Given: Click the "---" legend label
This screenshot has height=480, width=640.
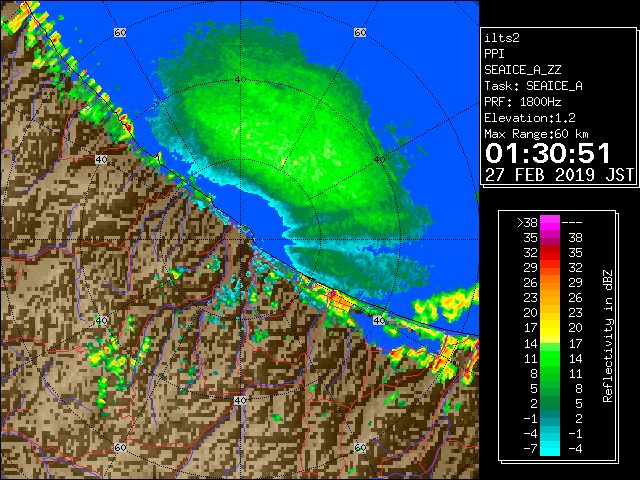Looking at the screenshot, I should pos(572,223).
